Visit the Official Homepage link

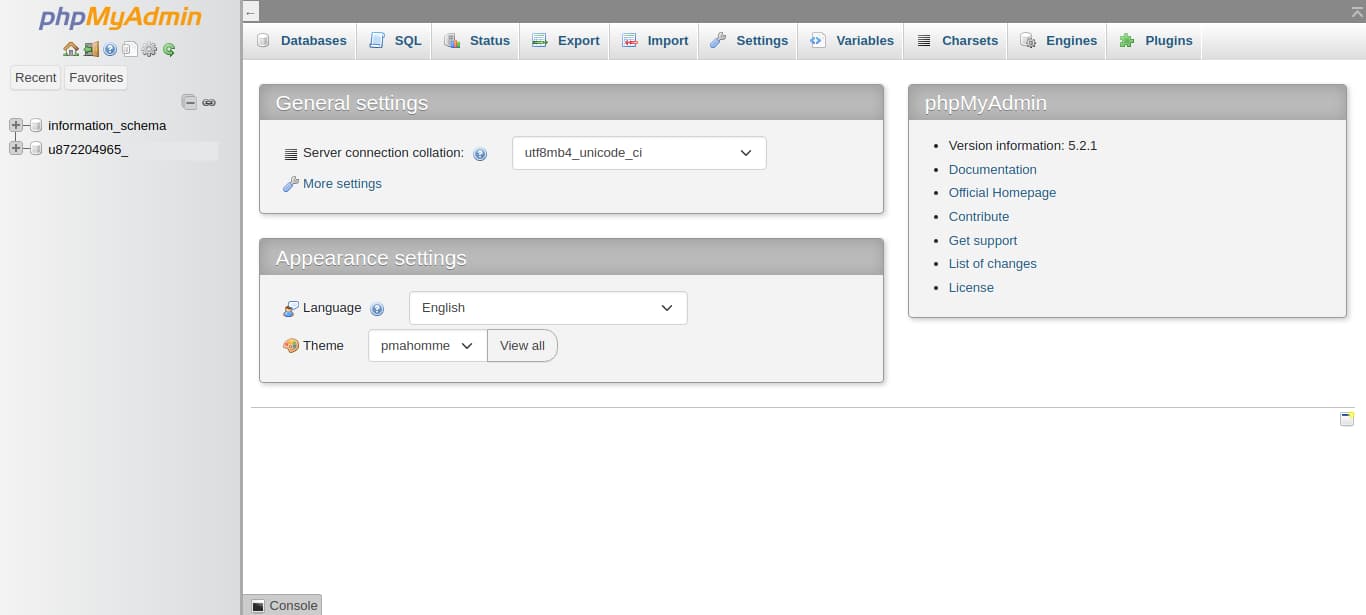pyautogui.click(x=1002, y=193)
